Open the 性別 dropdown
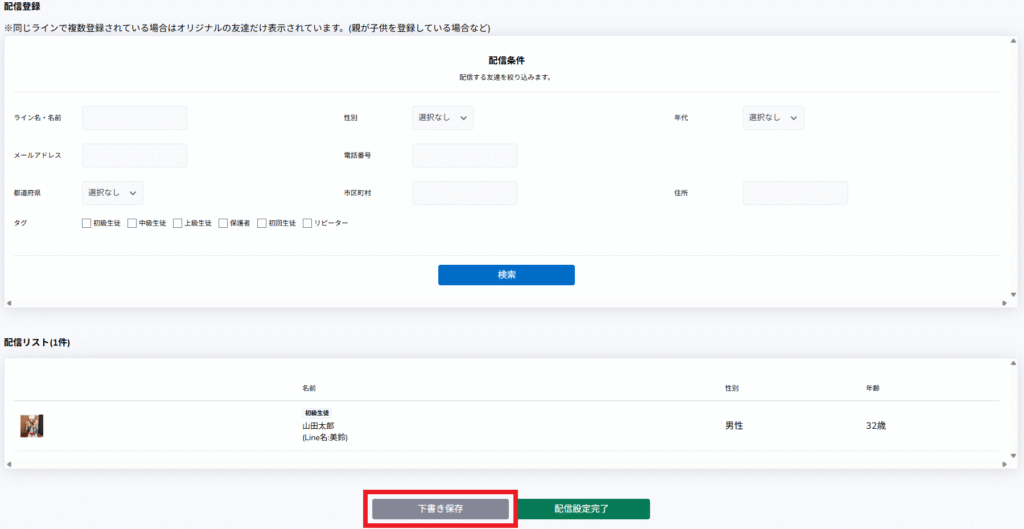The image size is (1024, 529). click(x=442, y=118)
